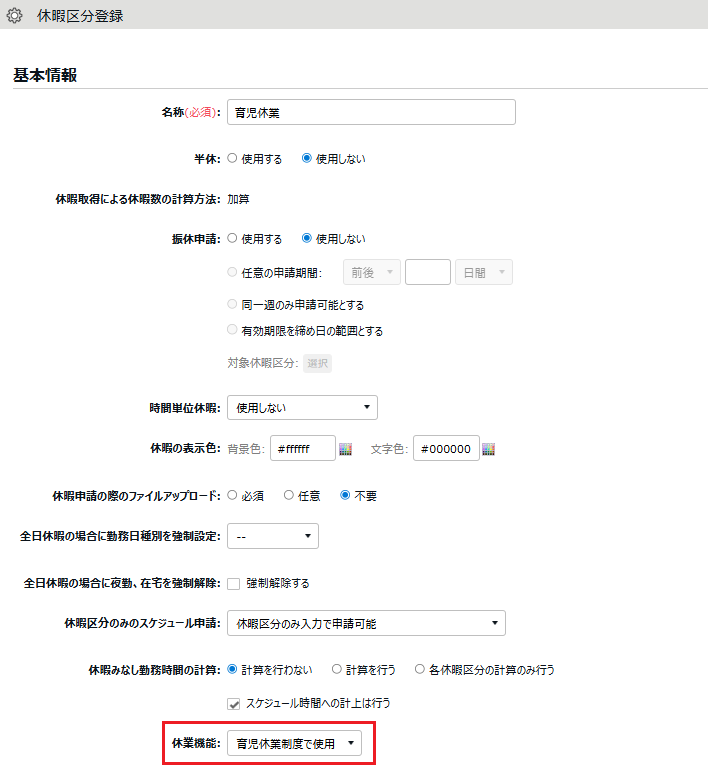
Task: Expand the 休業機能 dropdown
Action: click(294, 743)
